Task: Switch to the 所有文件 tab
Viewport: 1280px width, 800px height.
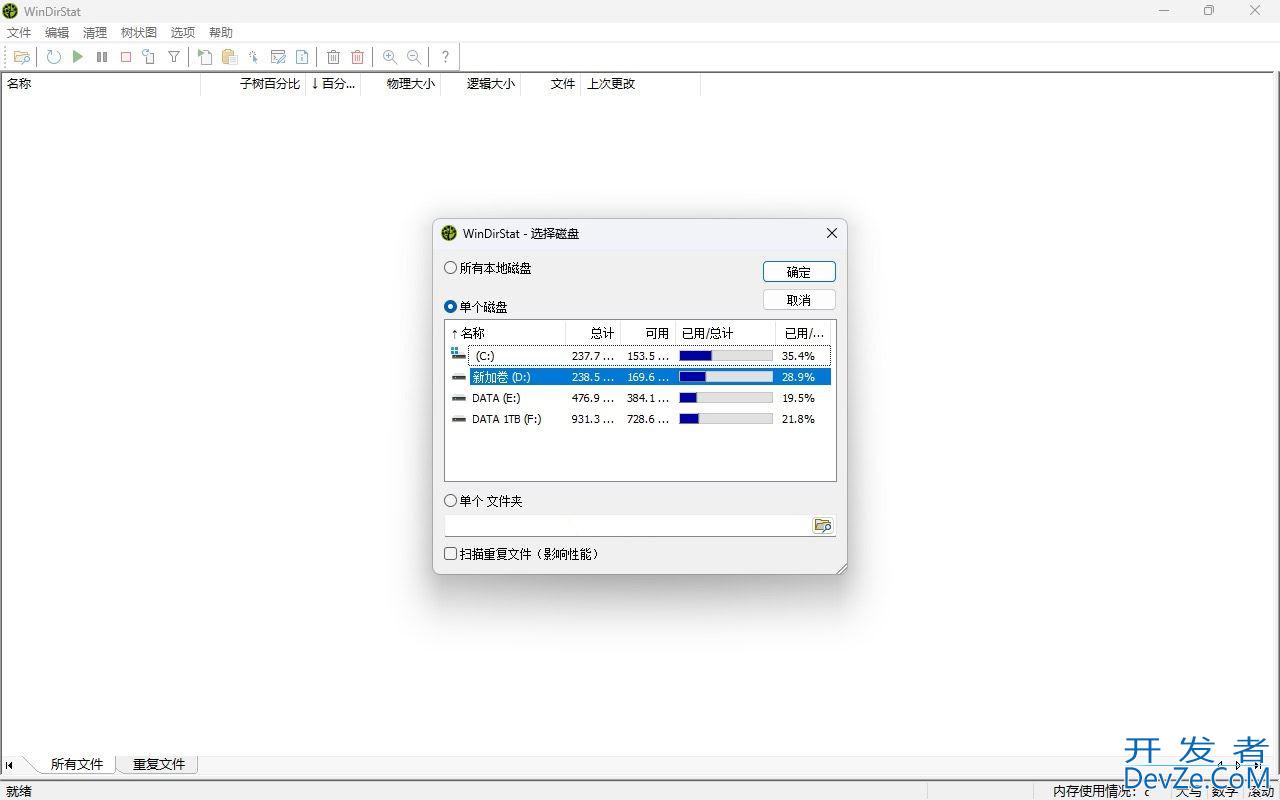Action: click(x=77, y=764)
